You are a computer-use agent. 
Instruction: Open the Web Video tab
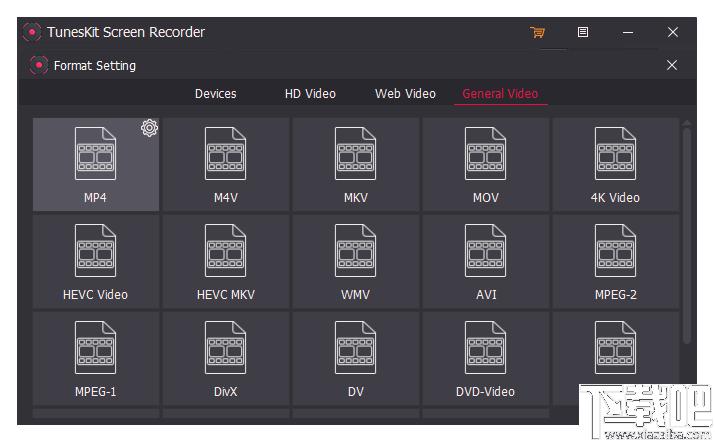(x=405, y=94)
